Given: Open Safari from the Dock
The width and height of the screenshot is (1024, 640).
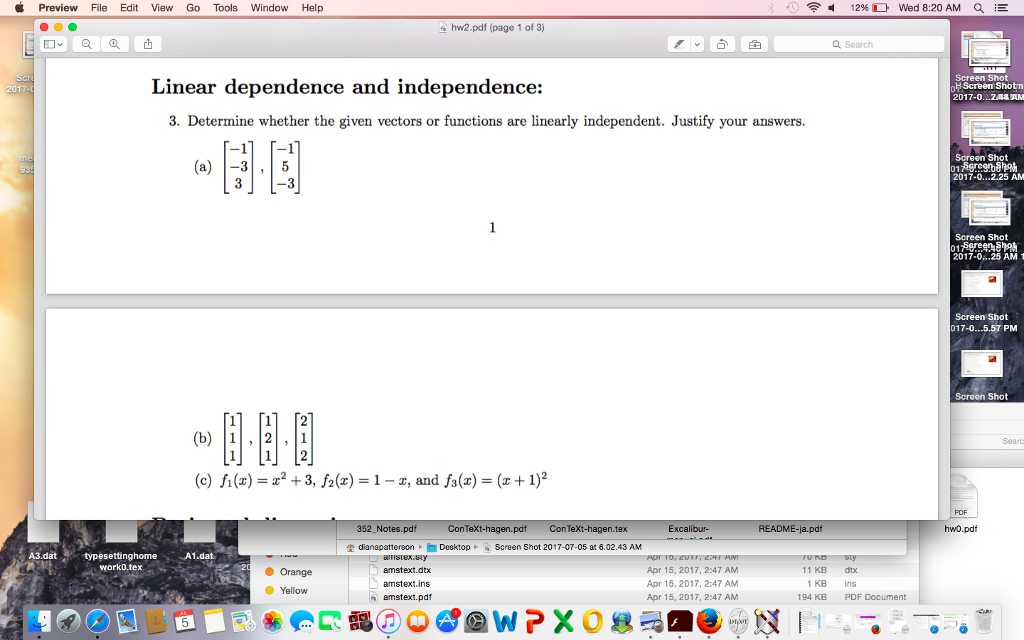Looking at the screenshot, I should coord(97,620).
